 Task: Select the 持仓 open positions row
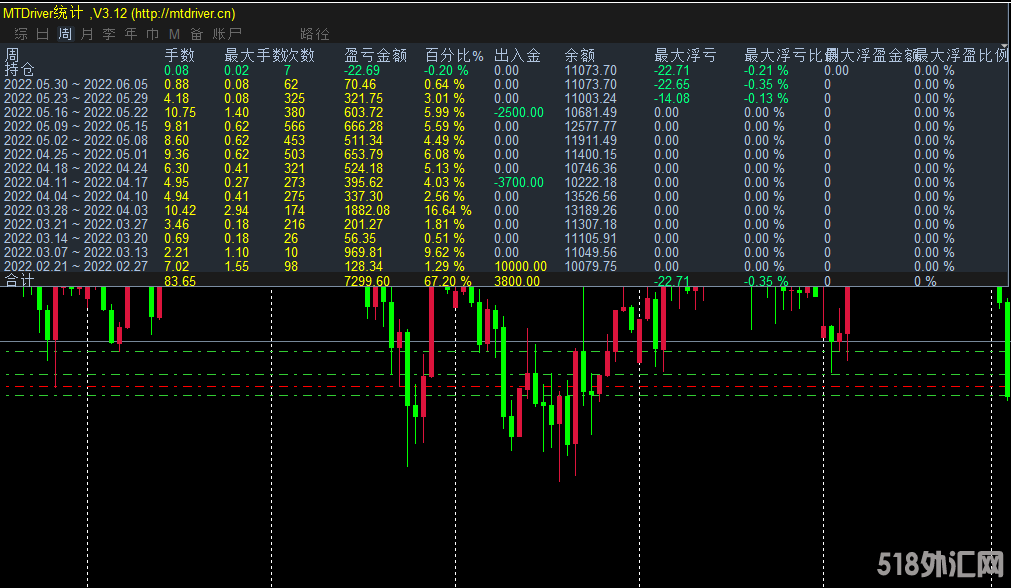point(19,70)
